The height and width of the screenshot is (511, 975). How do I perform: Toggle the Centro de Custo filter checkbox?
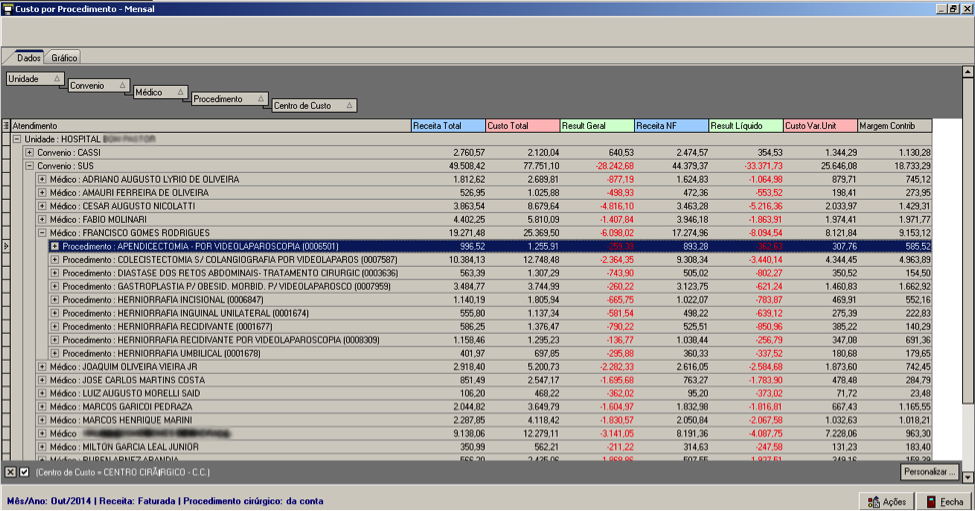(x=24, y=472)
